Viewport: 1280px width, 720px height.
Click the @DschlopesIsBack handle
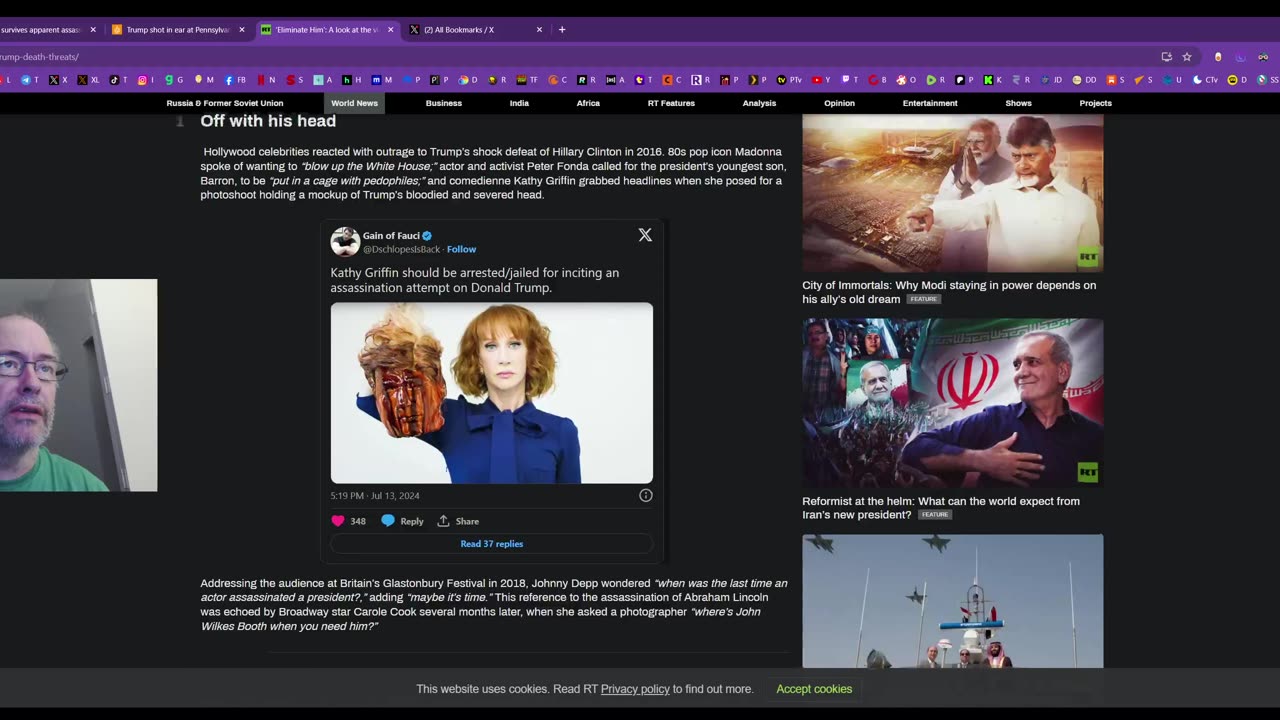(x=401, y=249)
